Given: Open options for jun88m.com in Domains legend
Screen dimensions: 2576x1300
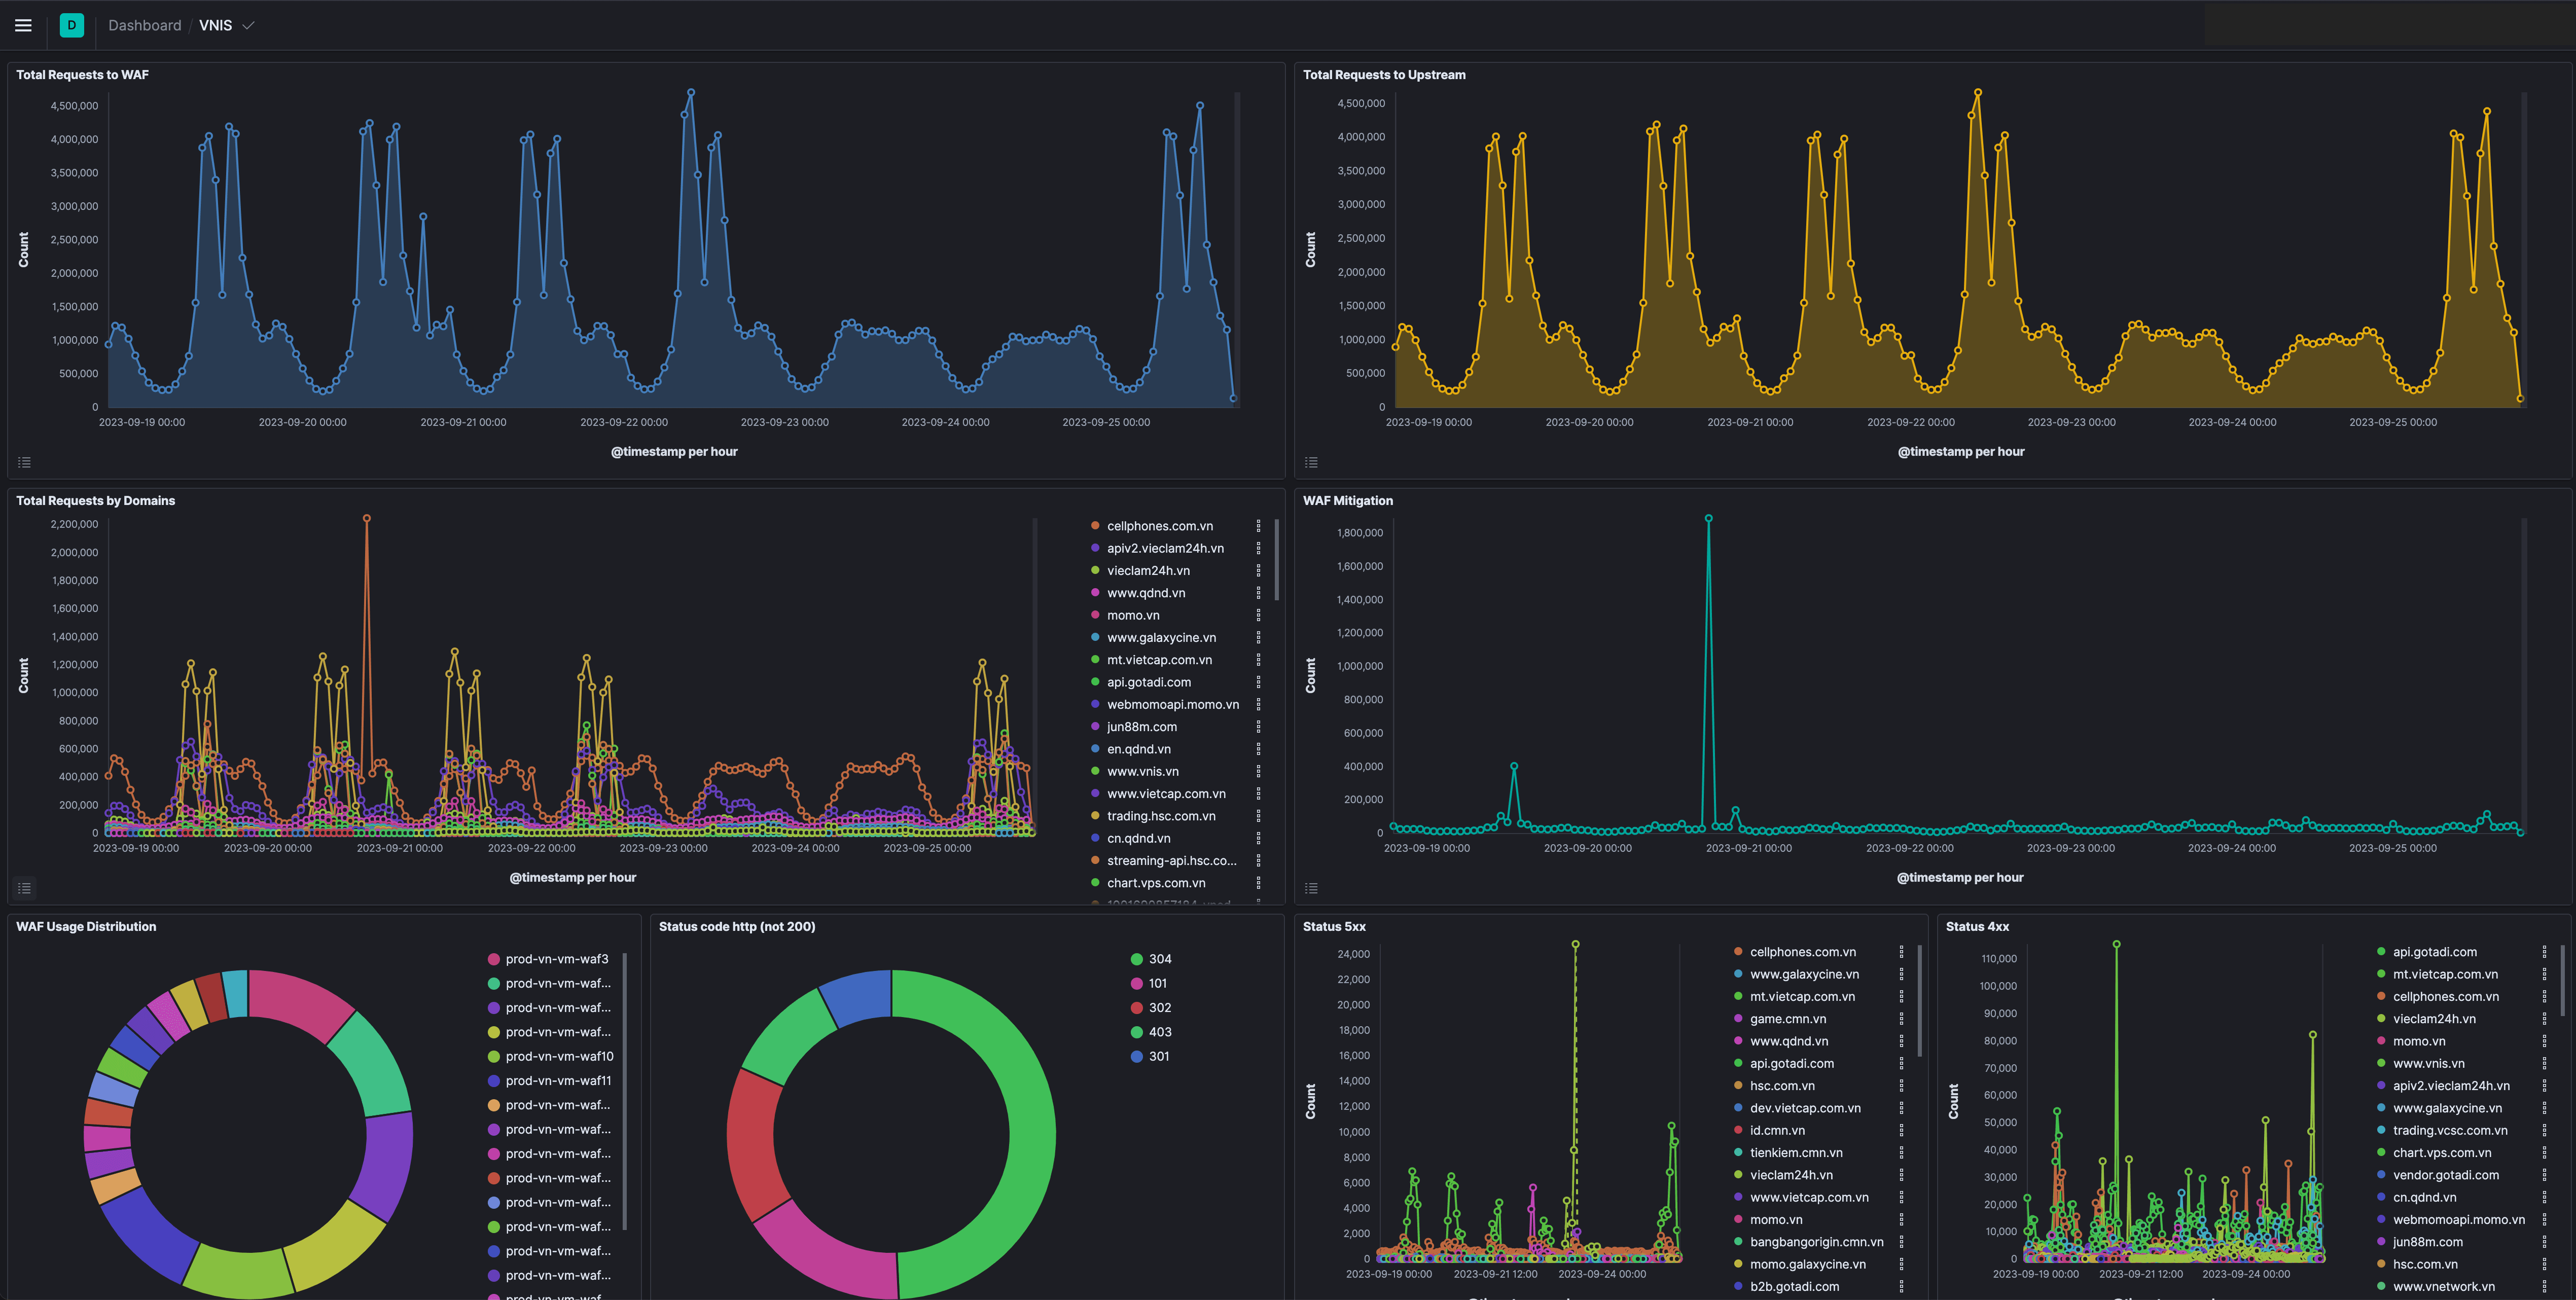Looking at the screenshot, I should pyautogui.click(x=1258, y=727).
